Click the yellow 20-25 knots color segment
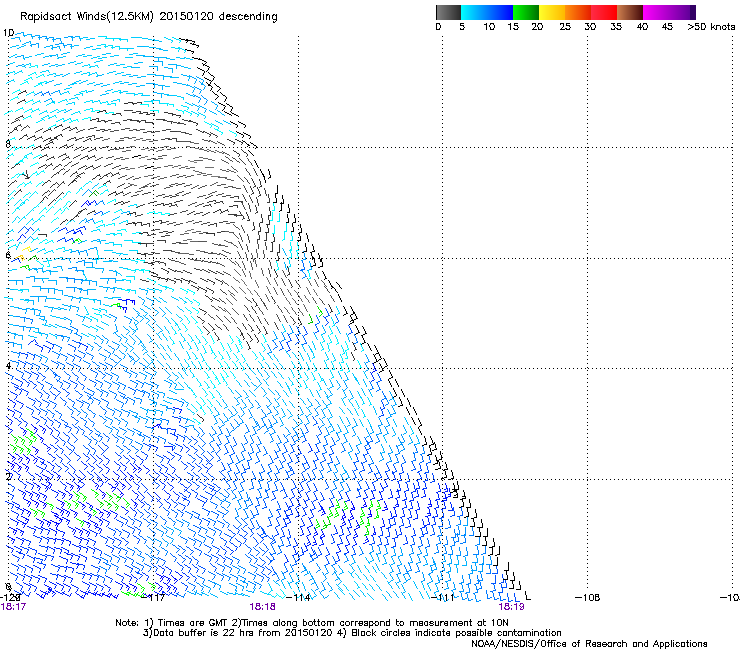This screenshot has width=740, height=650. point(552,12)
